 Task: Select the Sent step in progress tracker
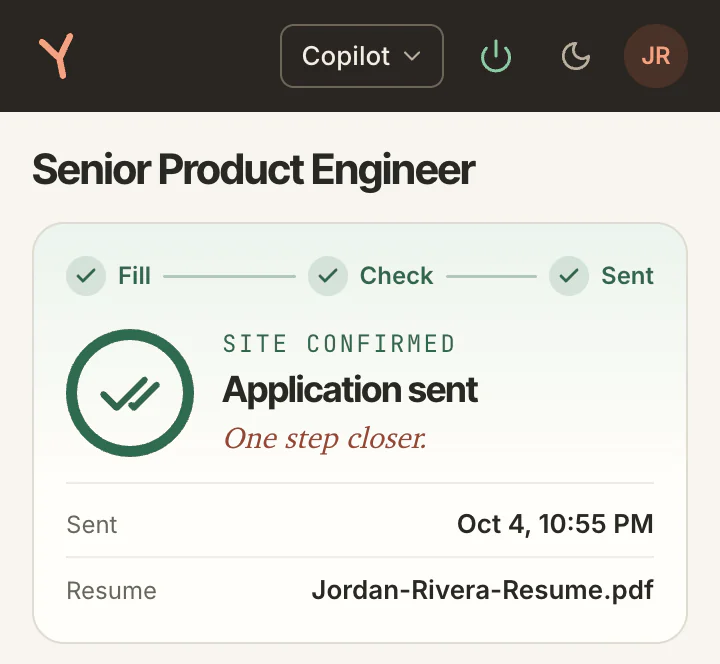pos(602,276)
